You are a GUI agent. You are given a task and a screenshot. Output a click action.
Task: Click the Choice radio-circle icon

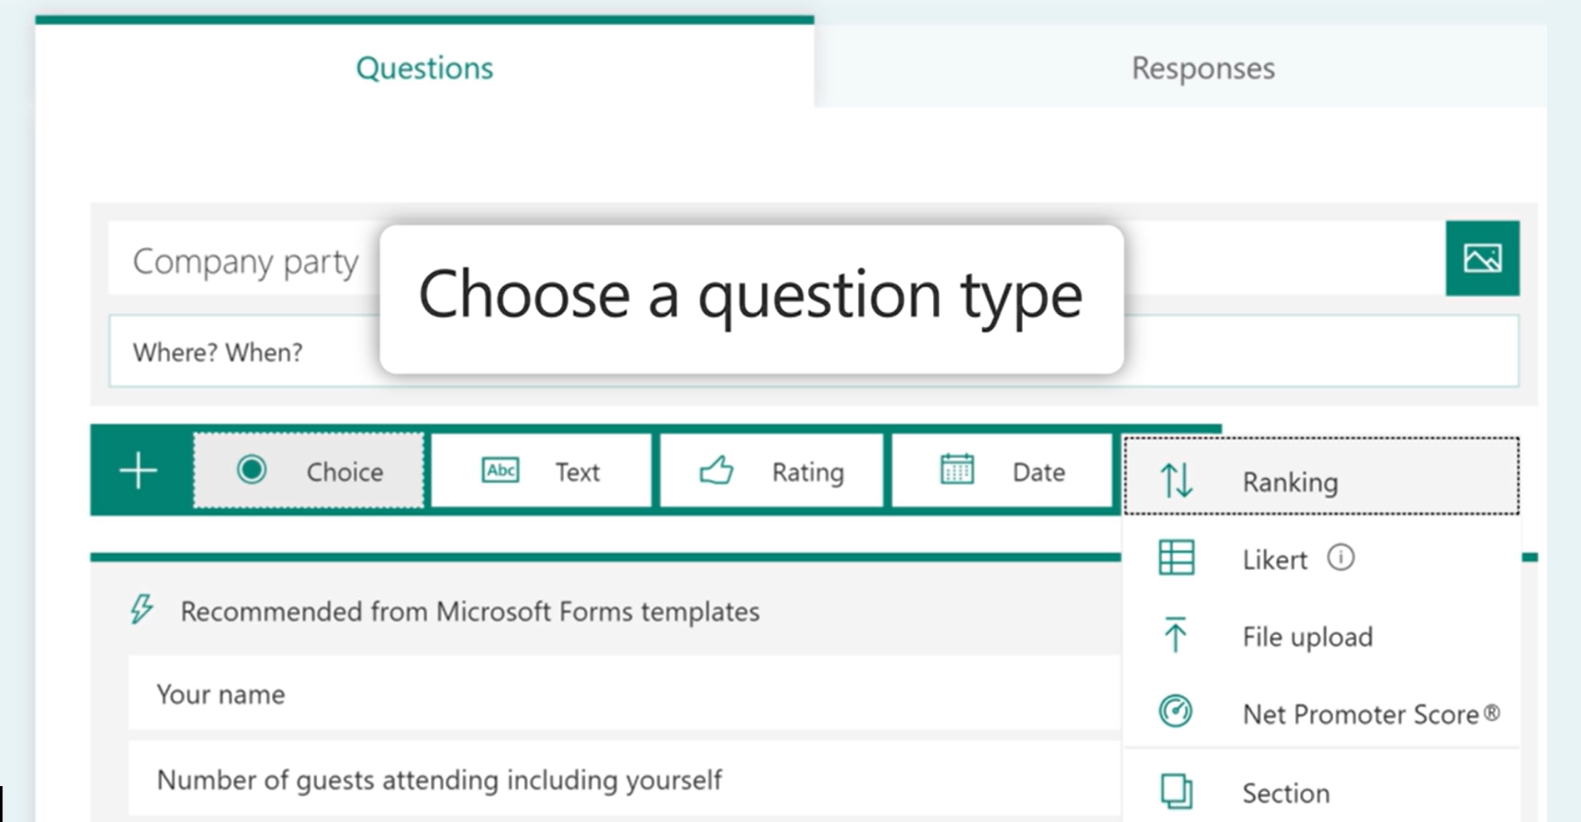pos(251,470)
